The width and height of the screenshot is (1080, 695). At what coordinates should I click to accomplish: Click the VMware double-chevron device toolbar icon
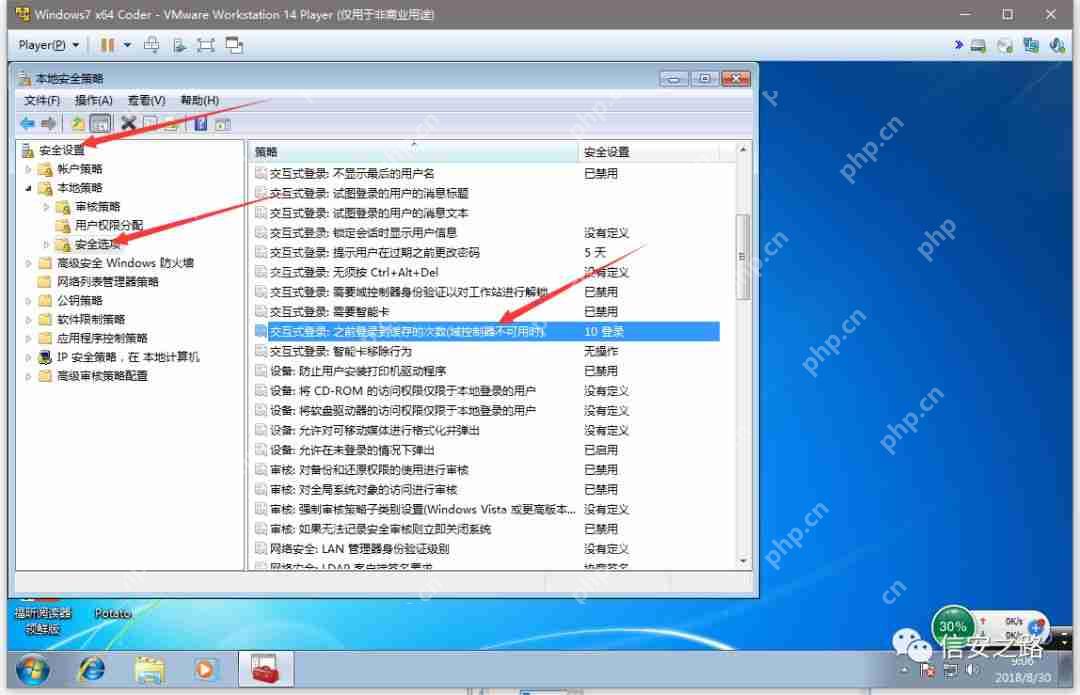click(958, 45)
